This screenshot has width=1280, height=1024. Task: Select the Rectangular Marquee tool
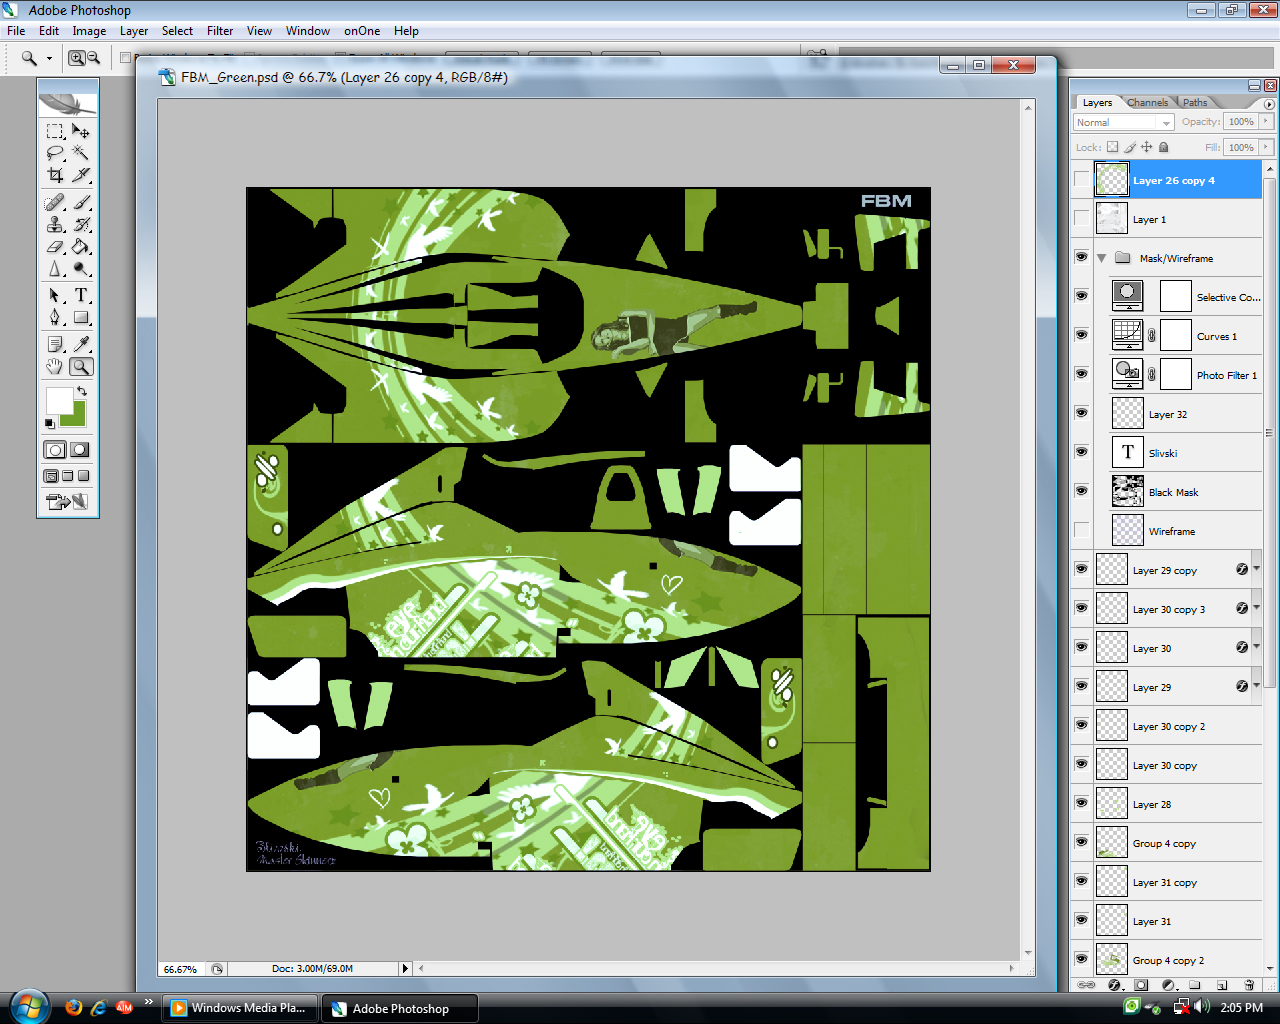click(55, 131)
